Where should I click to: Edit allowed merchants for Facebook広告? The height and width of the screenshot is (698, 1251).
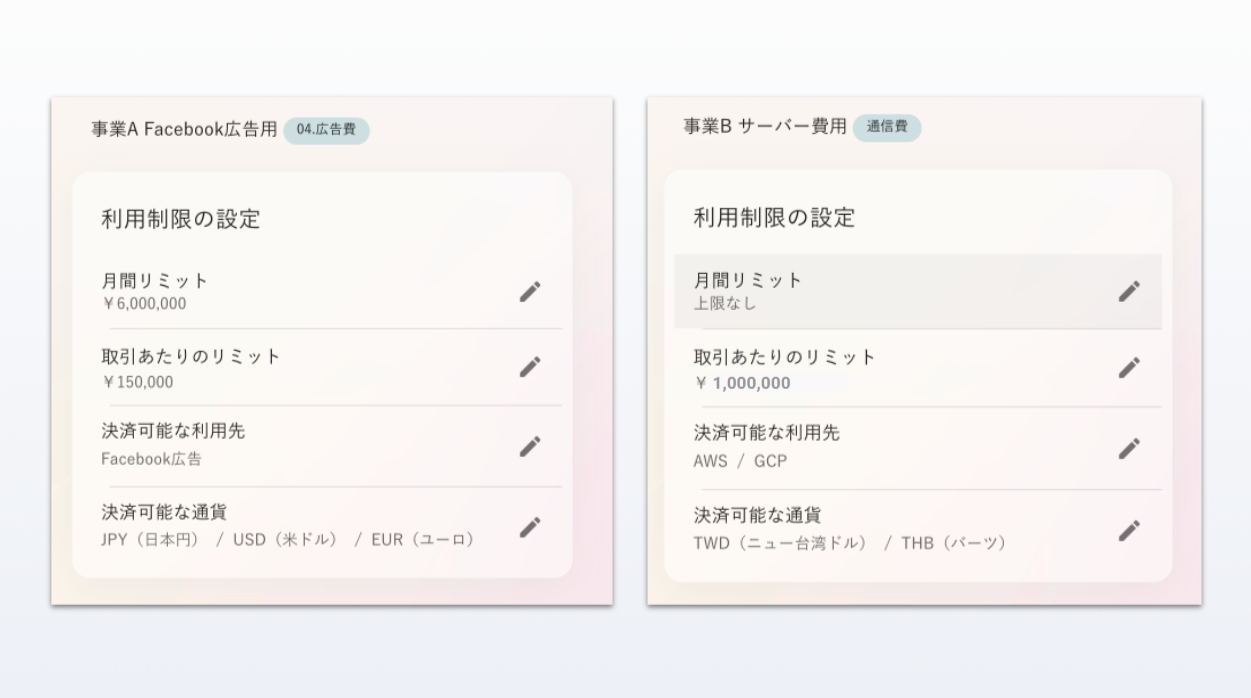[531, 447]
